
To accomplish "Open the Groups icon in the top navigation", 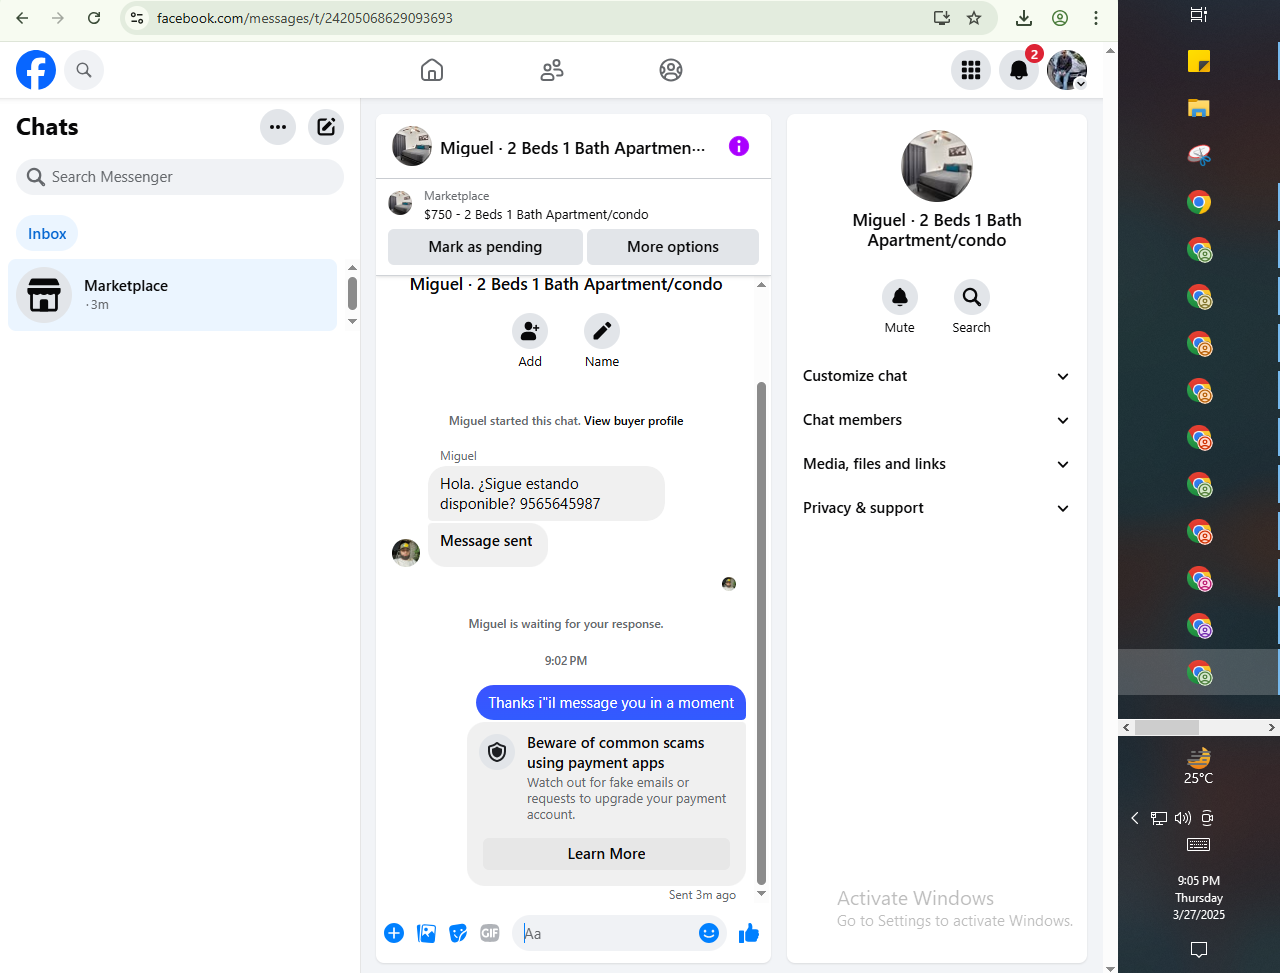I will click(x=671, y=70).
